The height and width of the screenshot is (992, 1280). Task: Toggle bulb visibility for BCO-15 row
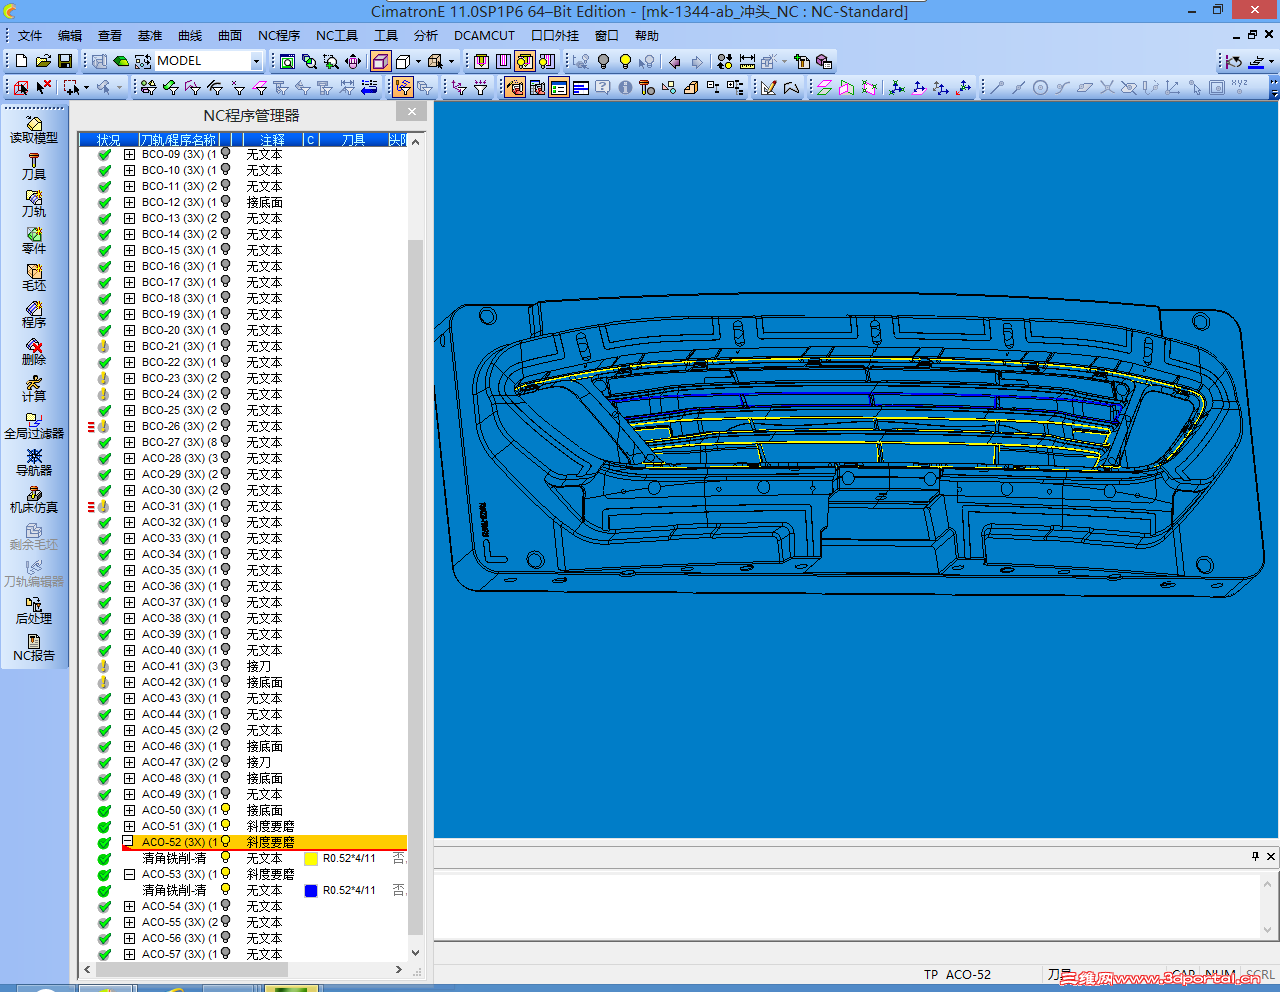coord(226,250)
